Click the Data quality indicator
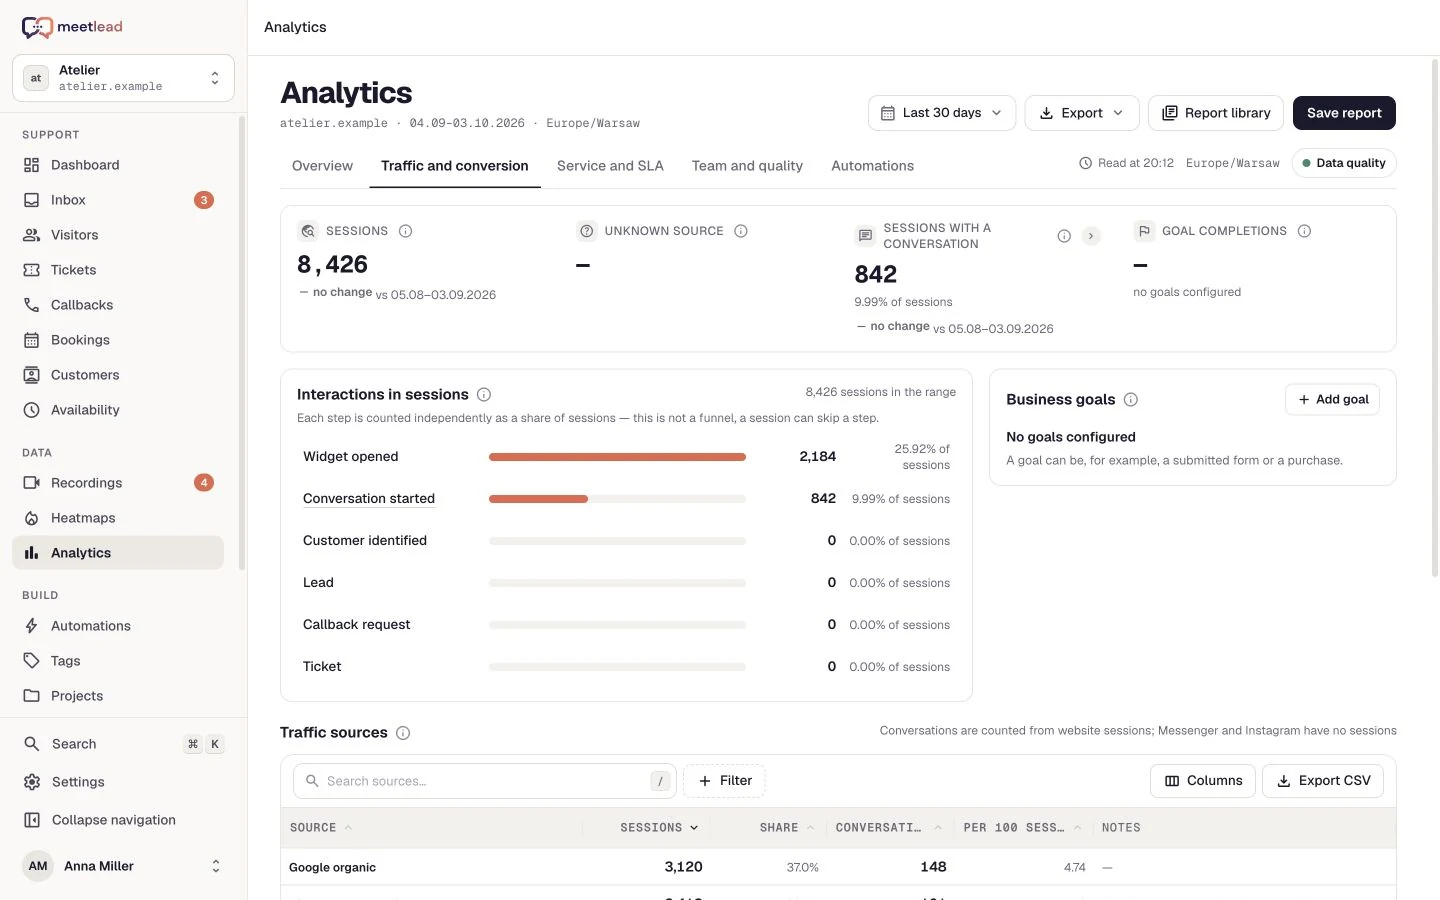The image size is (1440, 900). [x=1344, y=163]
